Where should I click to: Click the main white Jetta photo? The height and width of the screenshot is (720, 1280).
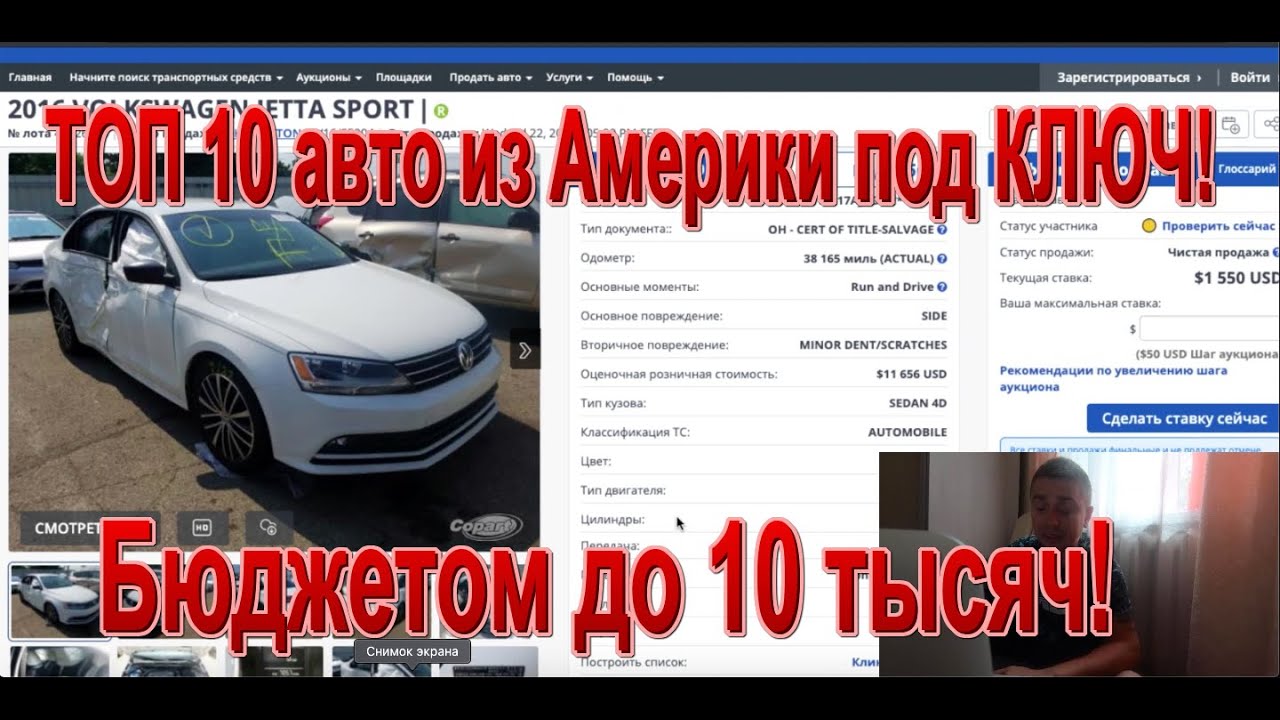point(274,350)
